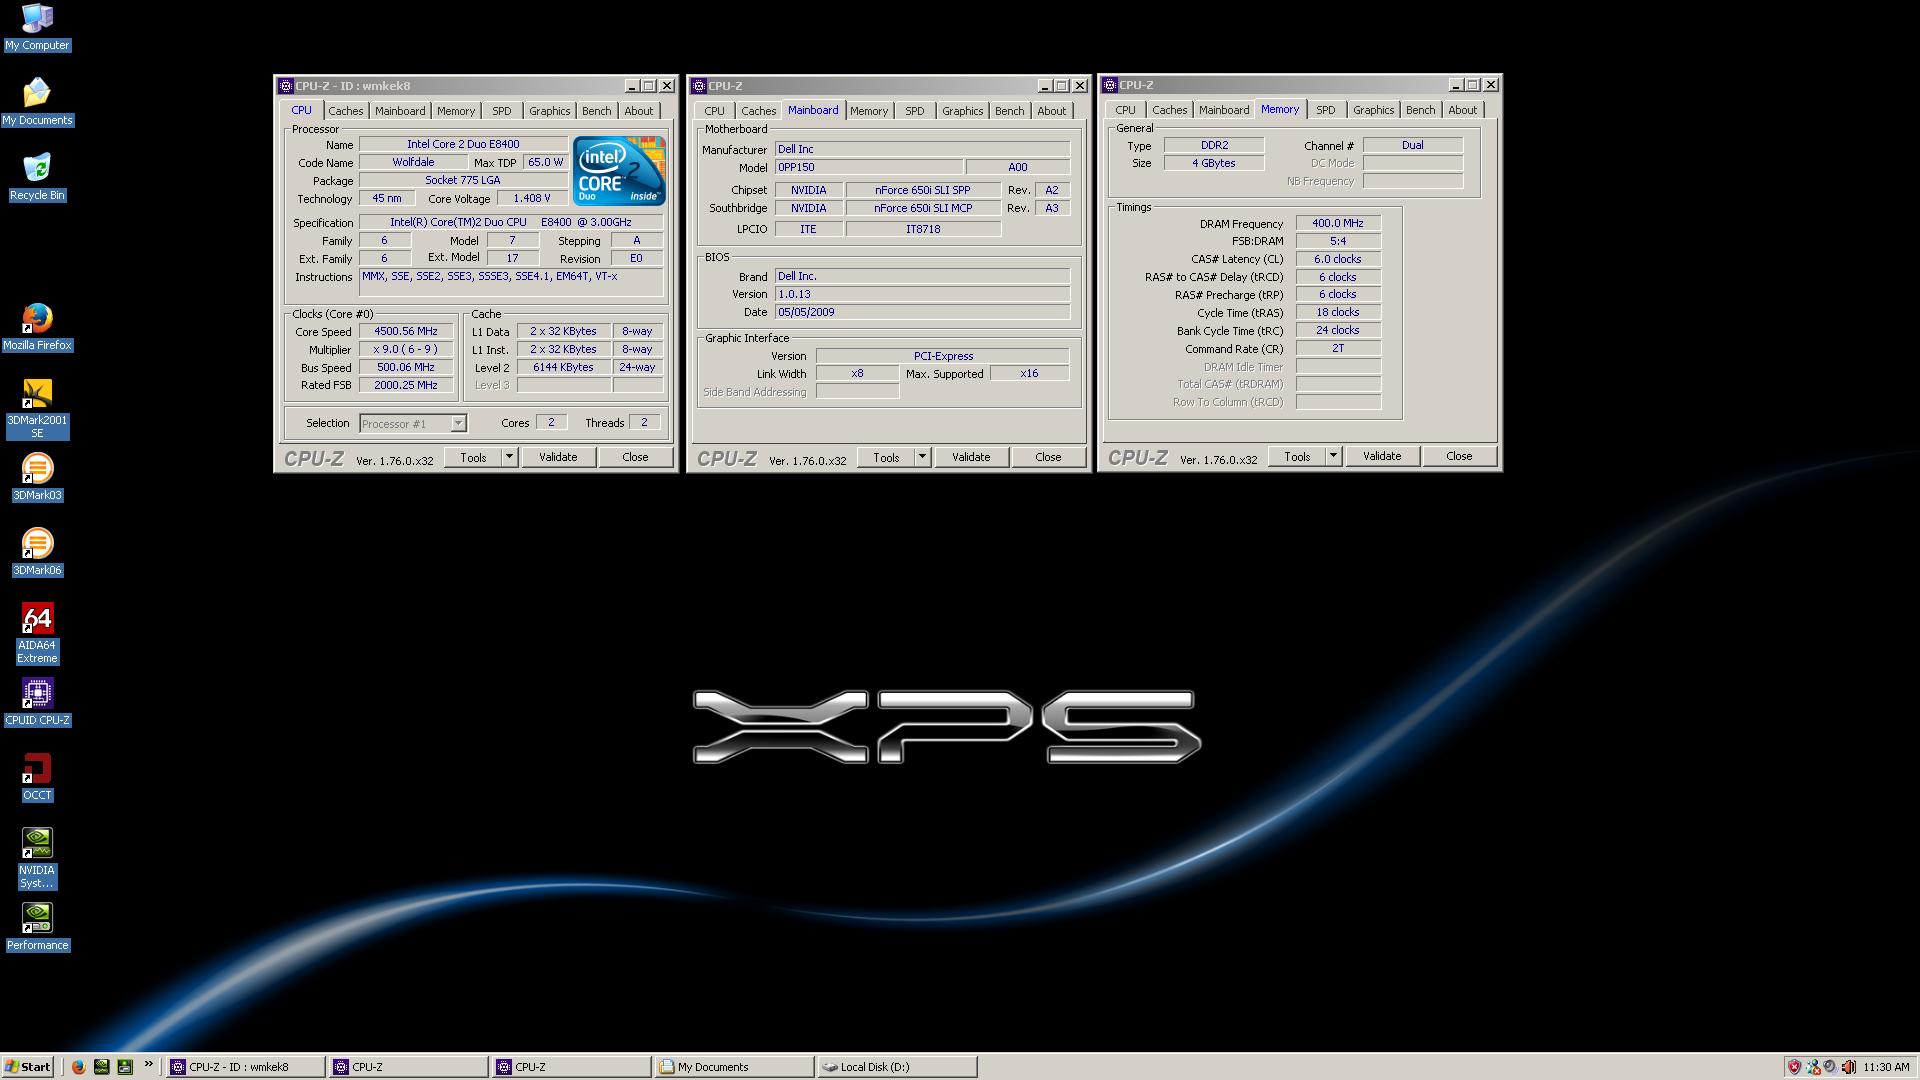The image size is (1920, 1080).
Task: Click the Core Speed value 4500.56 MHz
Action: [406, 331]
